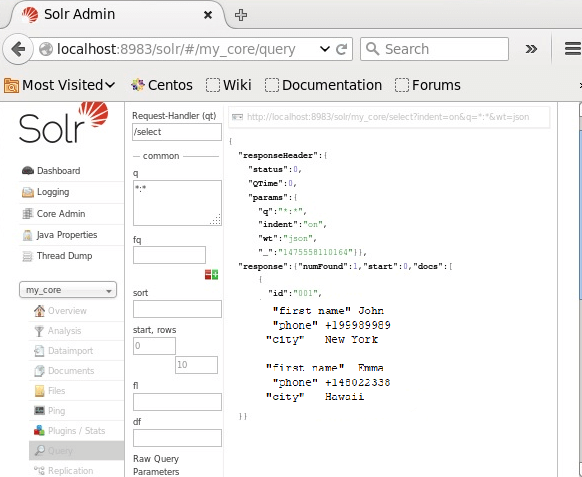Viewport: 582px width, 477px height.
Task: Open the browser hamburger menu
Action: tap(573, 49)
